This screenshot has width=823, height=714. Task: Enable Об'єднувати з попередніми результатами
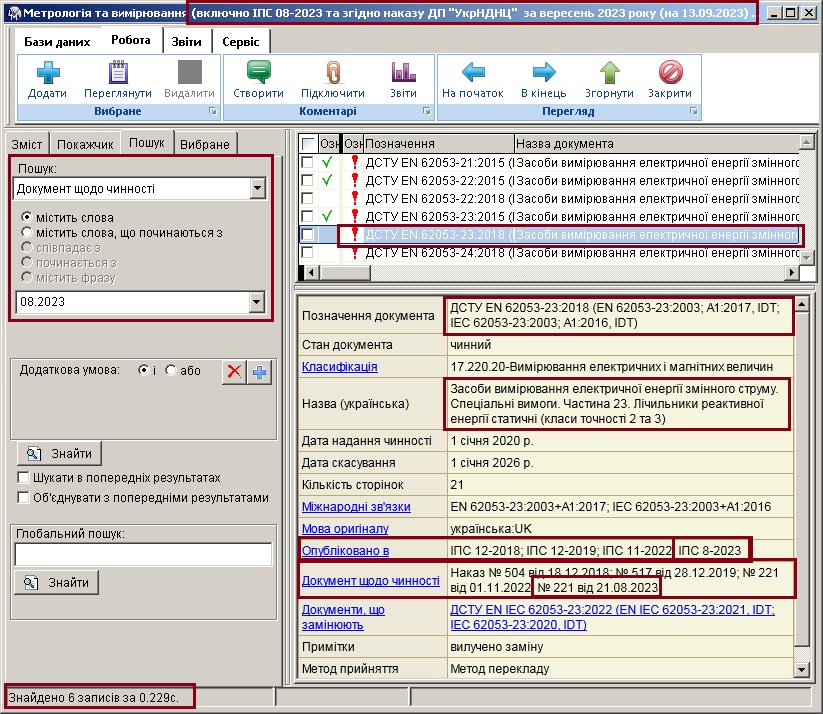(x=23, y=498)
